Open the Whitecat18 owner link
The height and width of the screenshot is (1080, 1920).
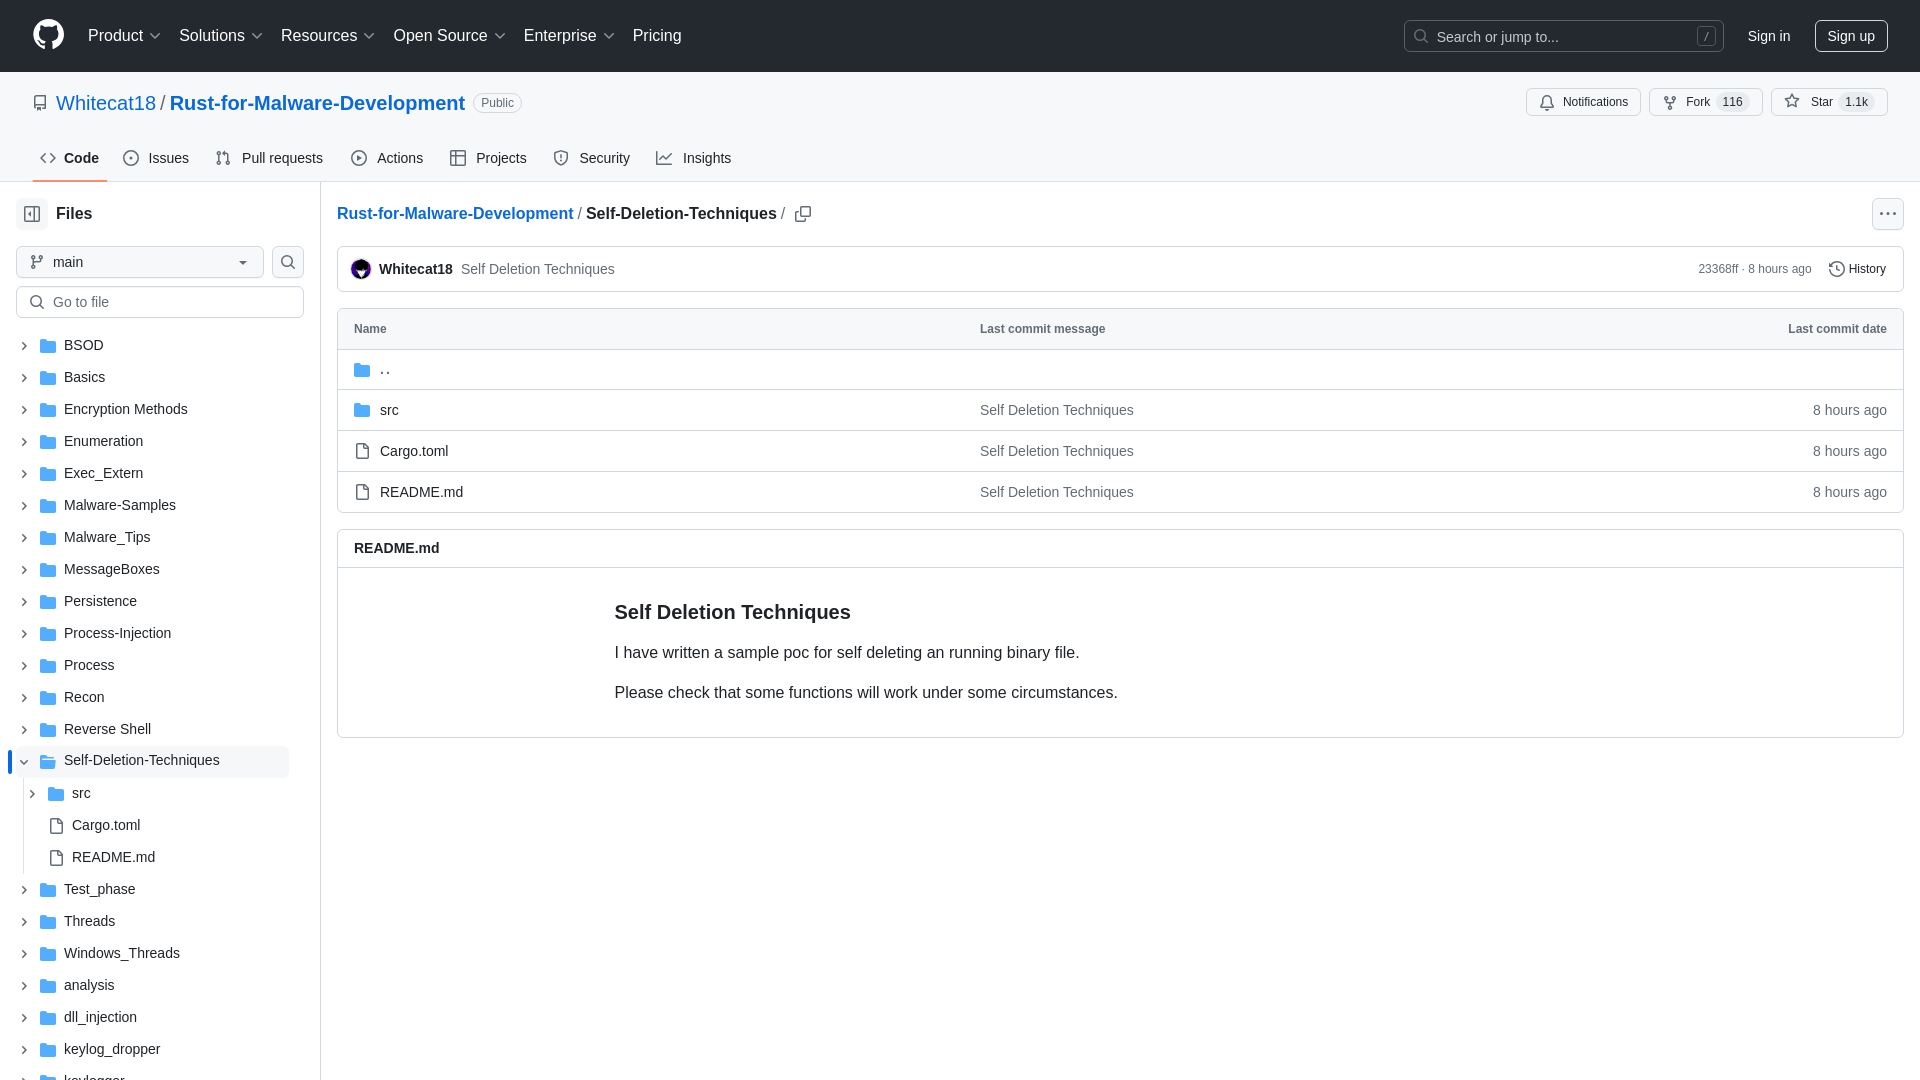click(x=106, y=103)
